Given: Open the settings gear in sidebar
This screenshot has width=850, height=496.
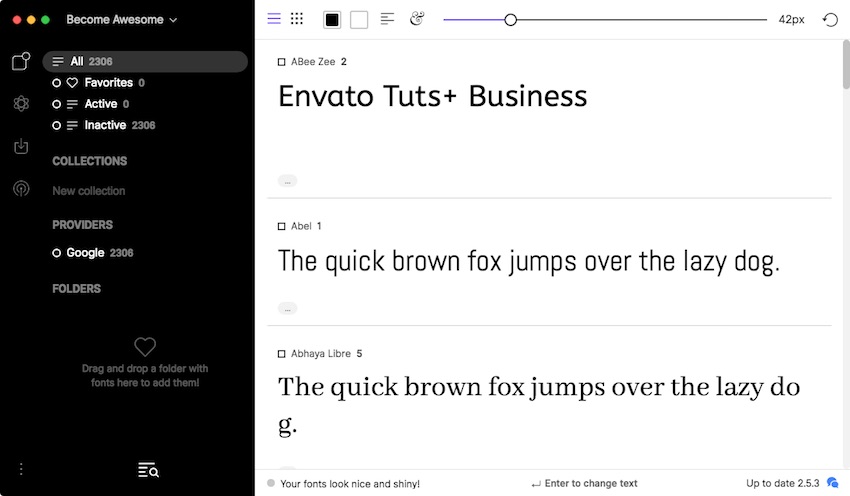Looking at the screenshot, I should tap(21, 103).
